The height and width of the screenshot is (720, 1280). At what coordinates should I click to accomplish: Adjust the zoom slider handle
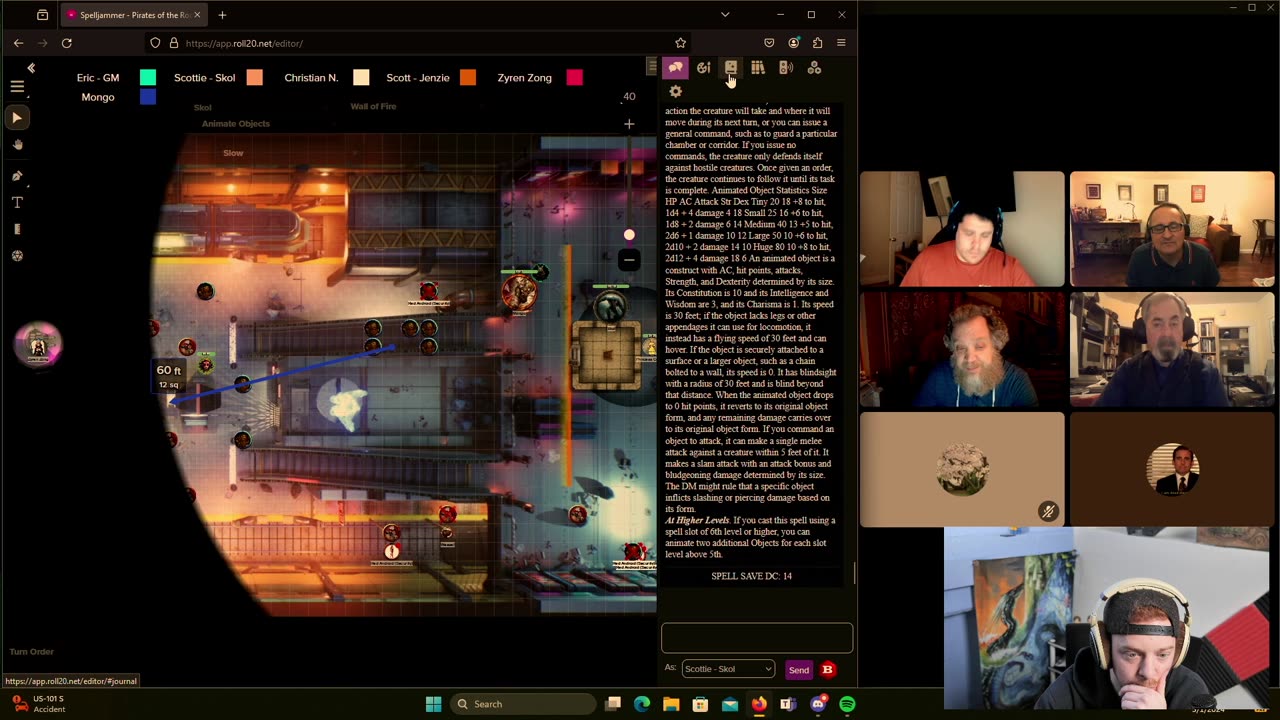629,235
